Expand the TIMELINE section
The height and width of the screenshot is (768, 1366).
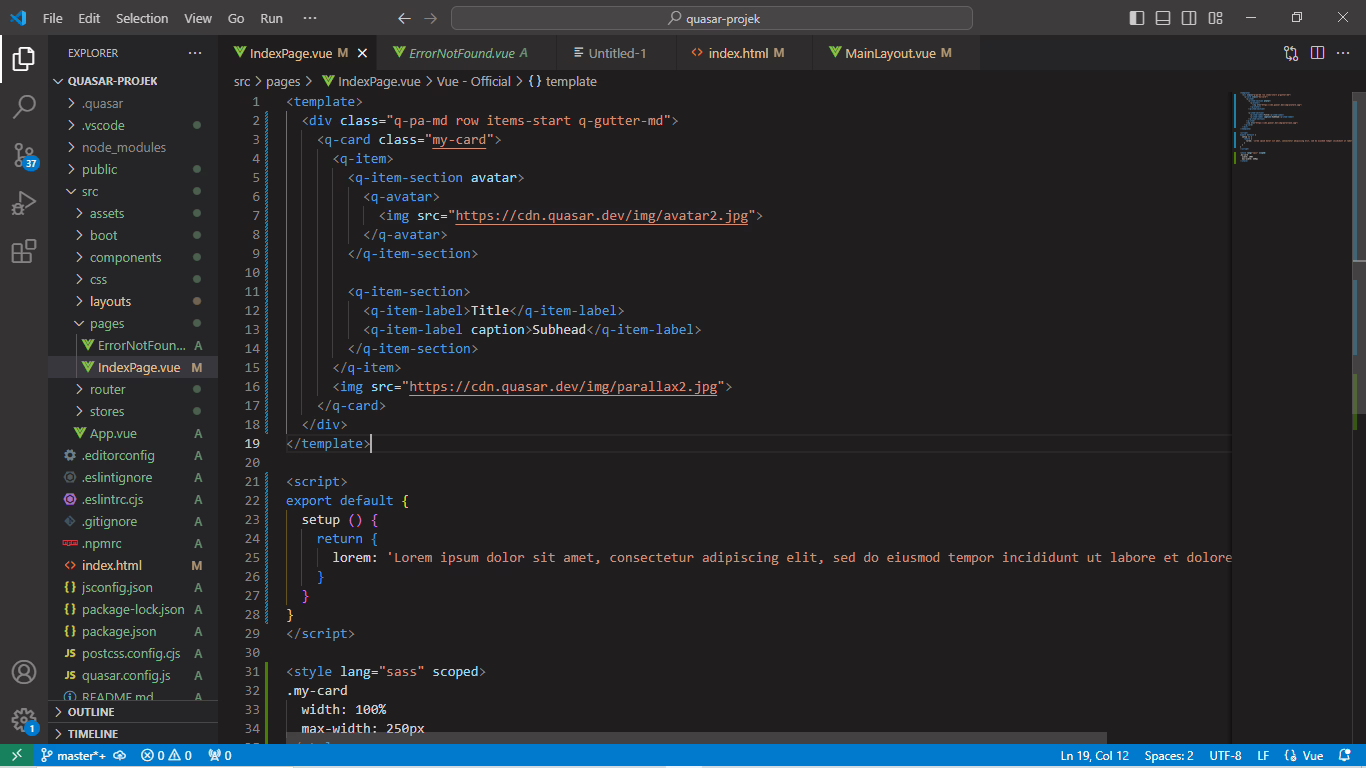click(x=133, y=734)
